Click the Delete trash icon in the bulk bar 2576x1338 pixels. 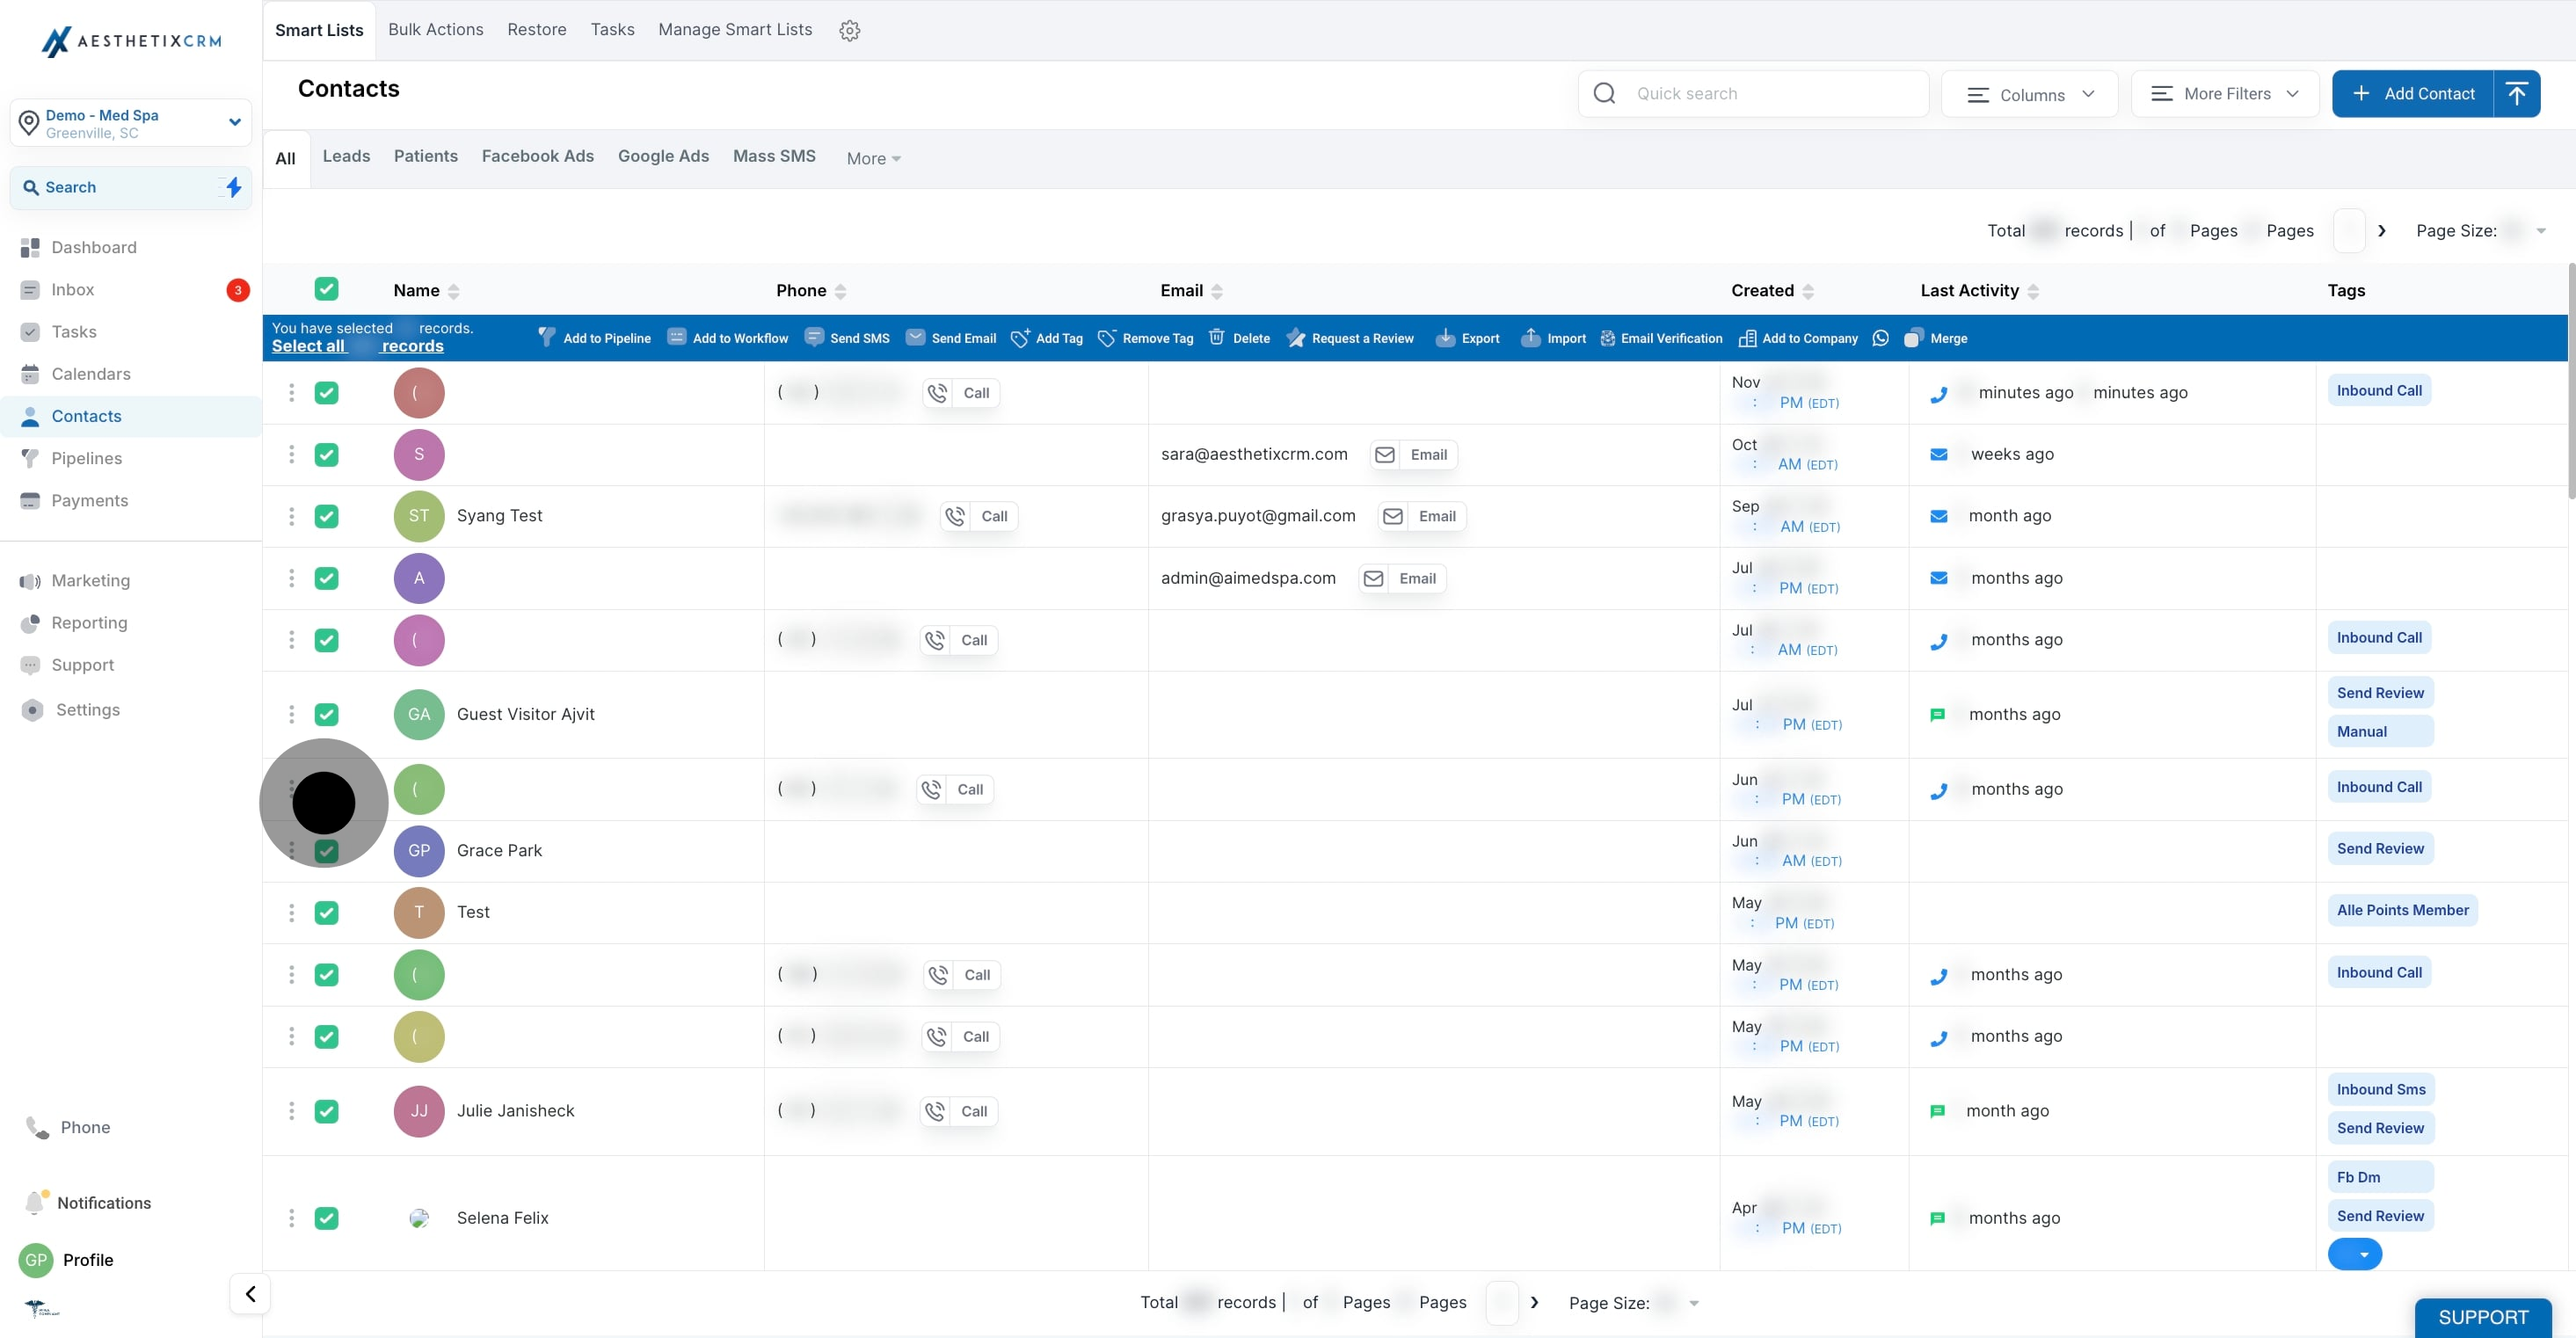point(1216,337)
